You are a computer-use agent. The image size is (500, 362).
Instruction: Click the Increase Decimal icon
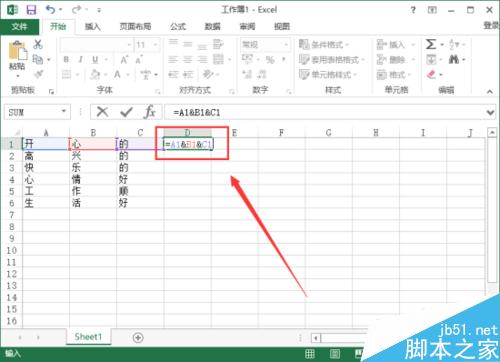click(247, 74)
